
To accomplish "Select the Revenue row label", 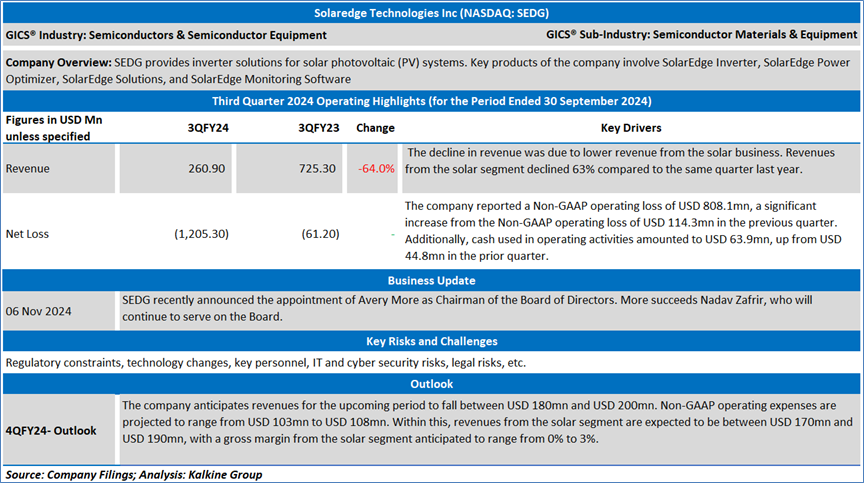I will (28, 169).
